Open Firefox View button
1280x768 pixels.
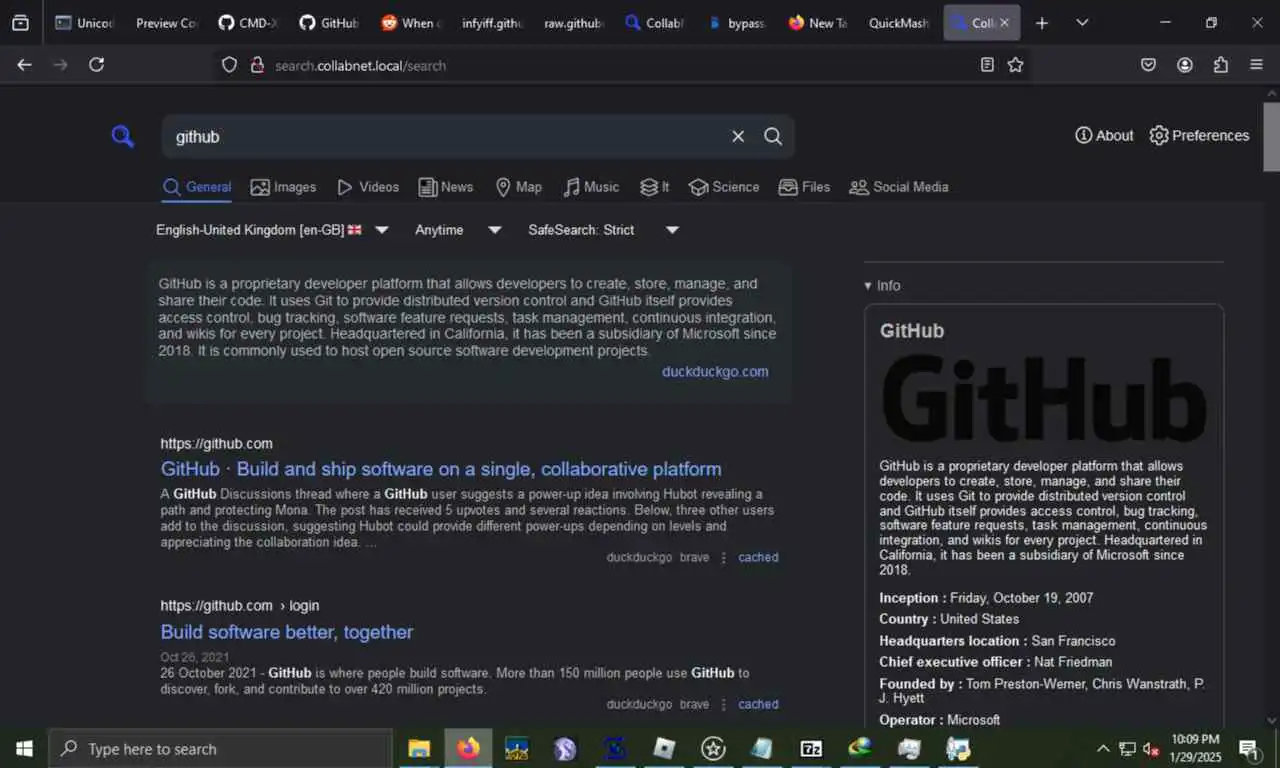[x=20, y=23]
